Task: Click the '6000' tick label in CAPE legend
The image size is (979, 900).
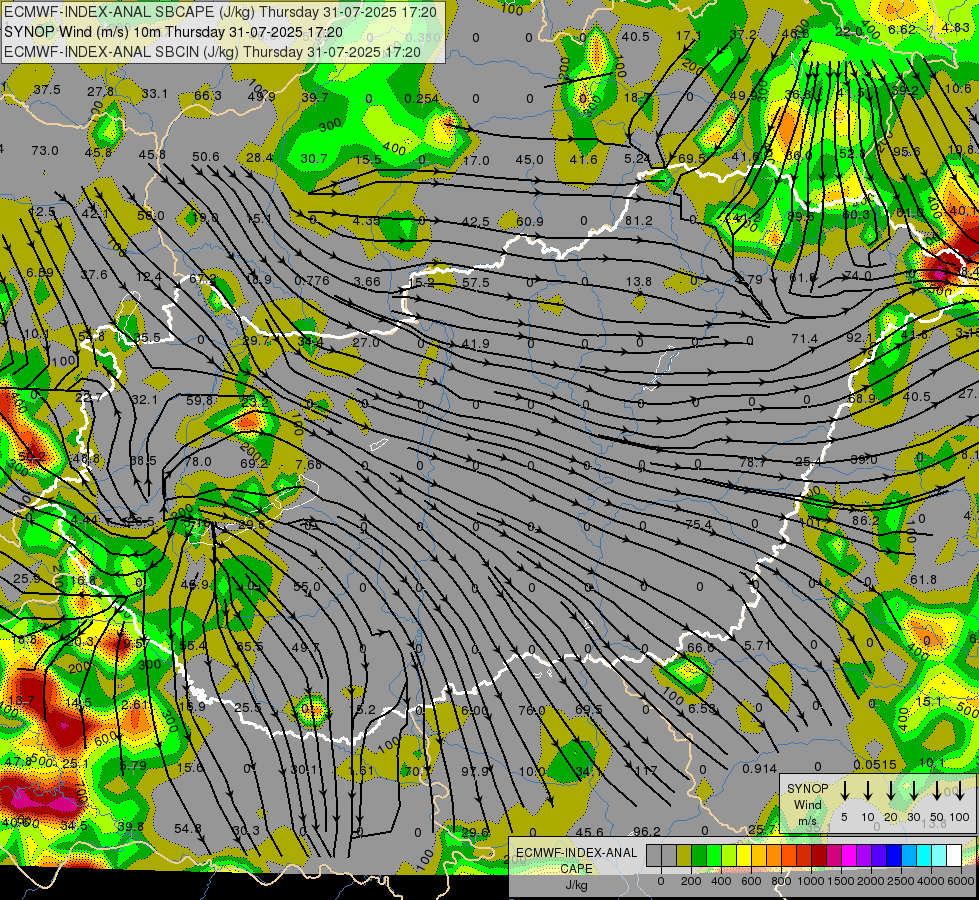Action: (961, 881)
